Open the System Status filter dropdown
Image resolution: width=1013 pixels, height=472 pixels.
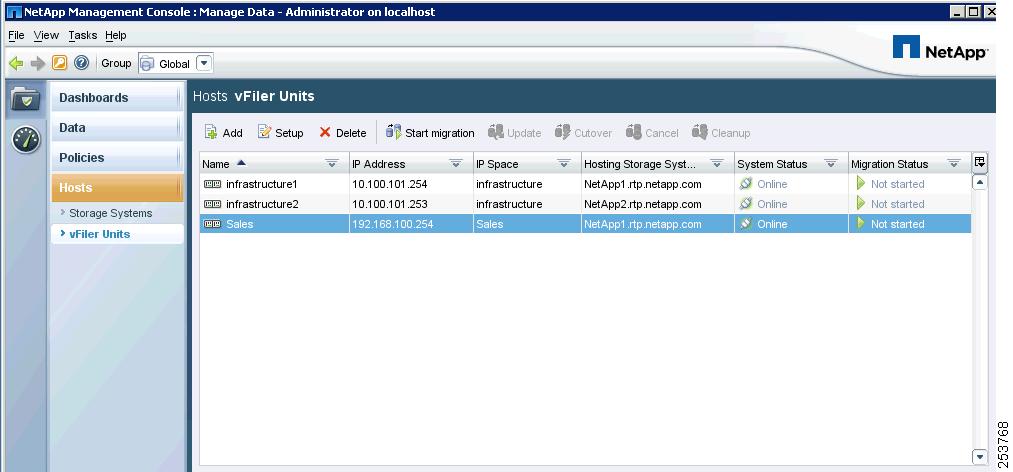coord(831,164)
